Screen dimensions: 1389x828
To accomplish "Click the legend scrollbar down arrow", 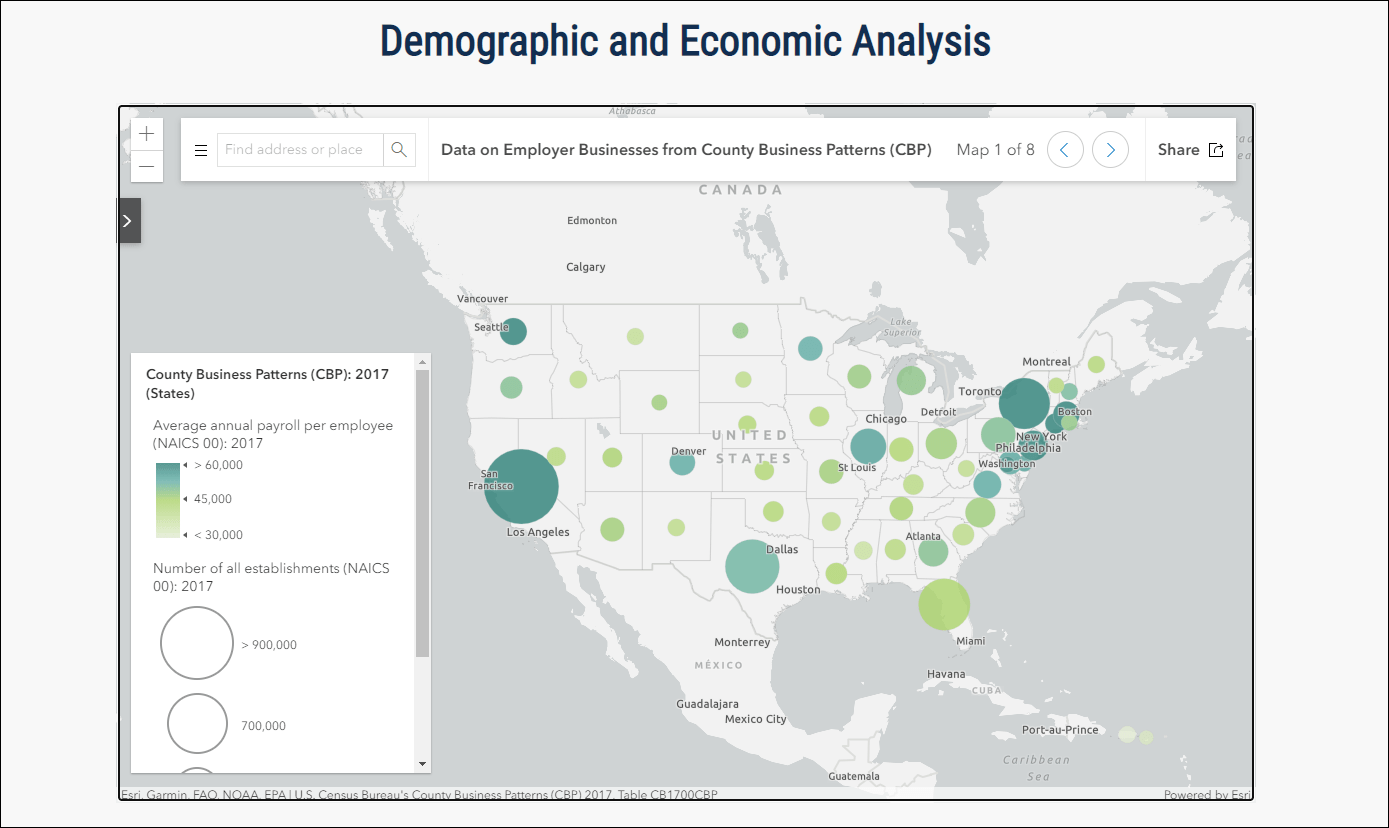I will (x=423, y=764).
